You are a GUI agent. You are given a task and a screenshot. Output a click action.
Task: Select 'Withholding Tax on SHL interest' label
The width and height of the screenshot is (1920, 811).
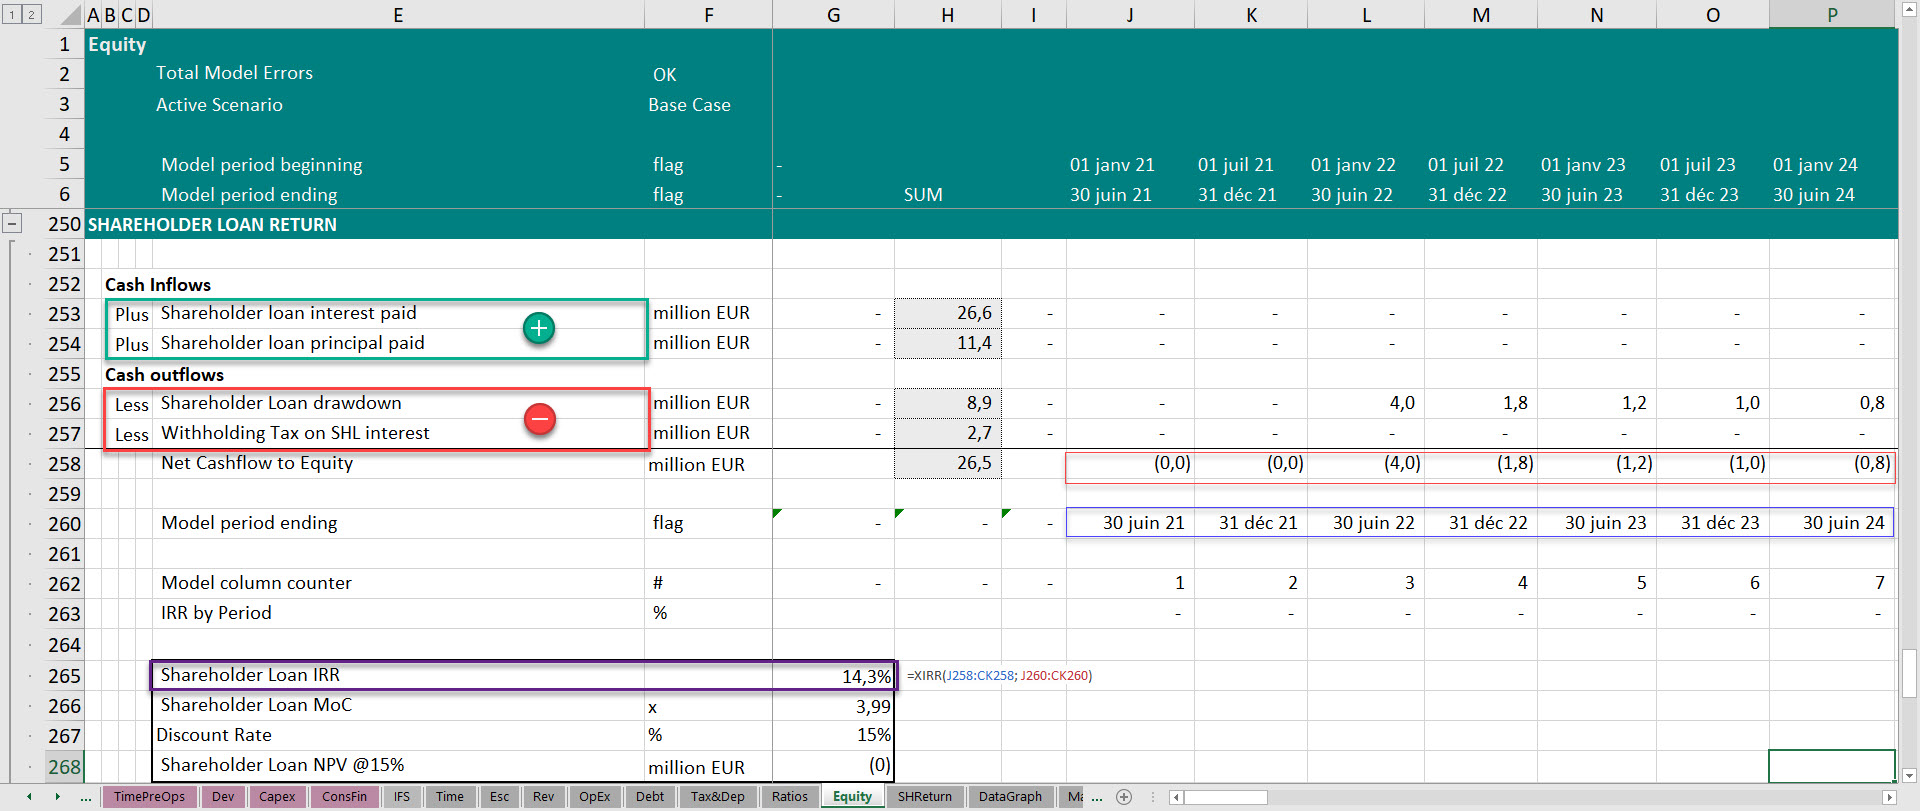[295, 433]
